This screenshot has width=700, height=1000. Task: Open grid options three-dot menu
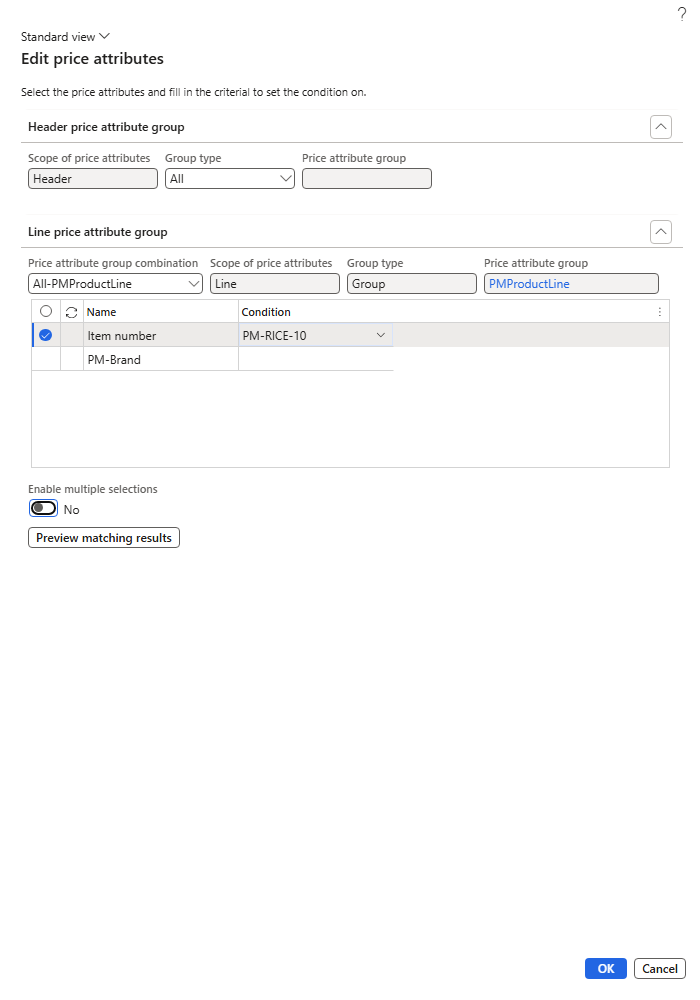pos(659,312)
